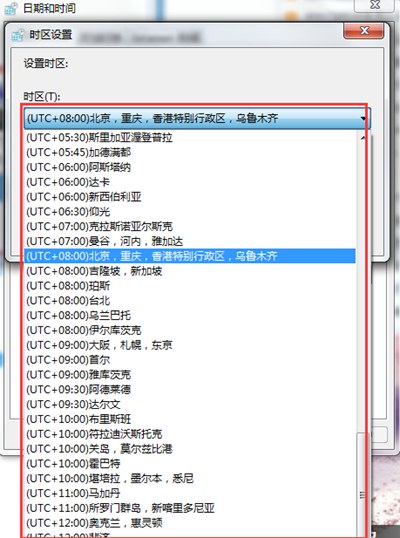
Task: Select highlighted (UTC+08:00) Beijing, Chongqing entry
Action: (x=189, y=256)
